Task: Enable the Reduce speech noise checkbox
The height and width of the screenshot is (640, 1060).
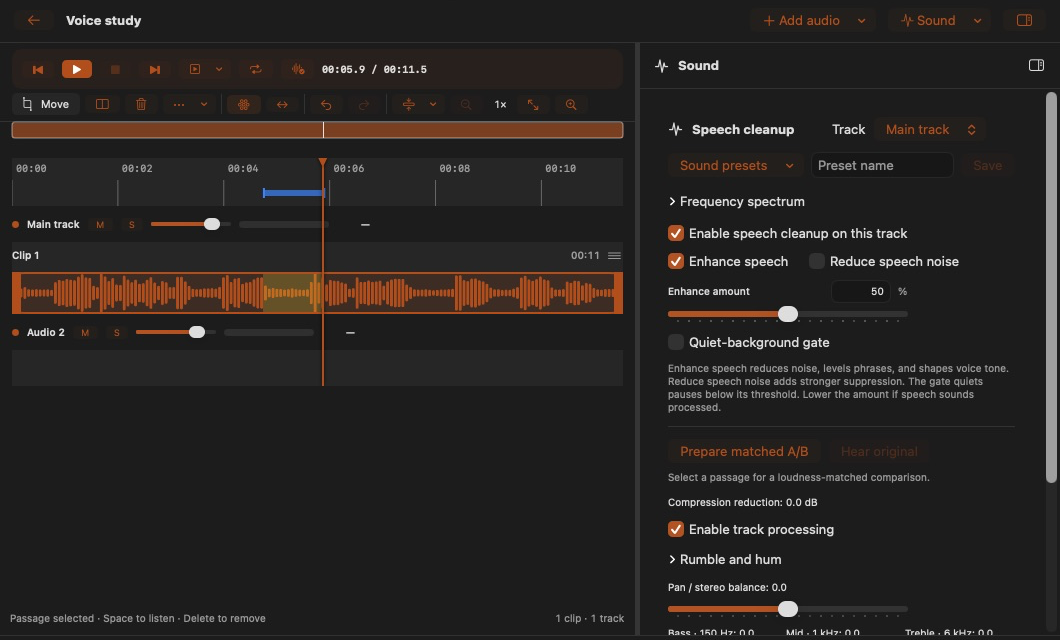Action: tap(817, 262)
